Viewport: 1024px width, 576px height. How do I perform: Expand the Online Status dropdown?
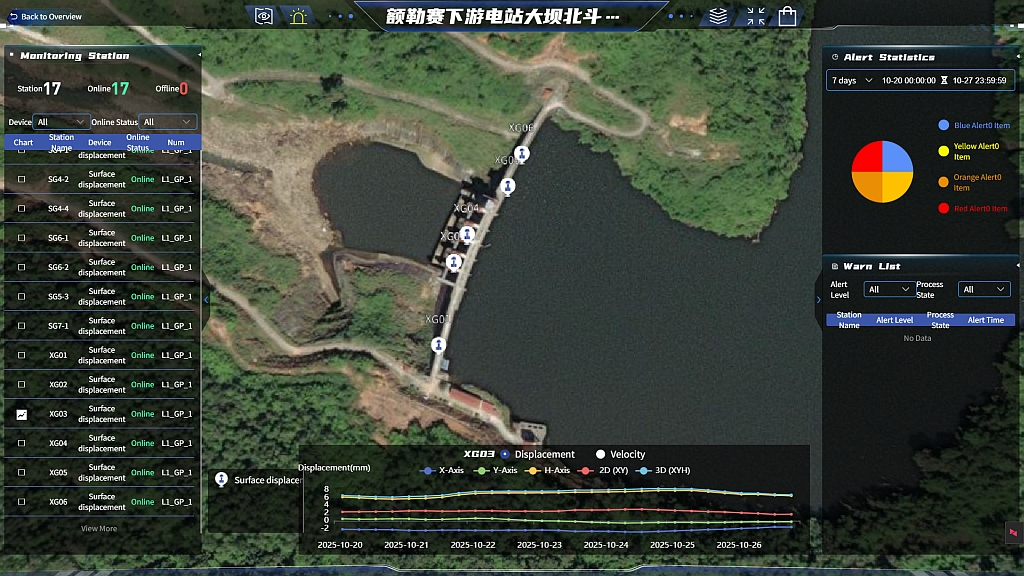point(168,122)
